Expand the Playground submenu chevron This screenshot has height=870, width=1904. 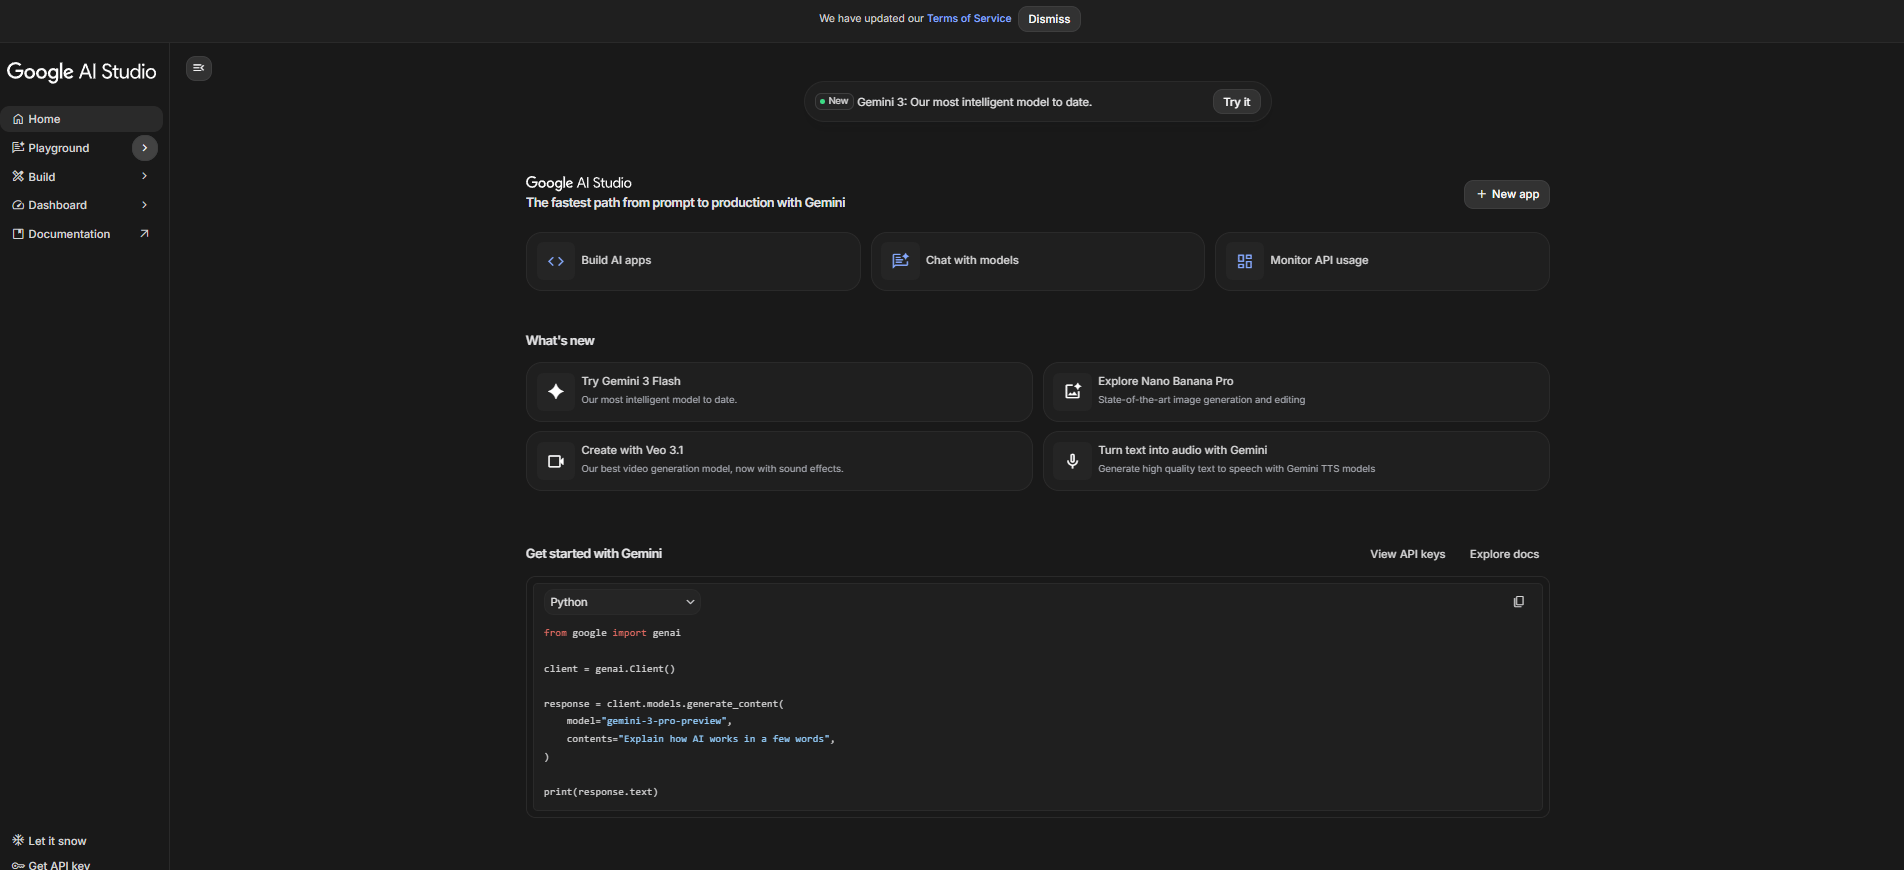[x=144, y=148]
